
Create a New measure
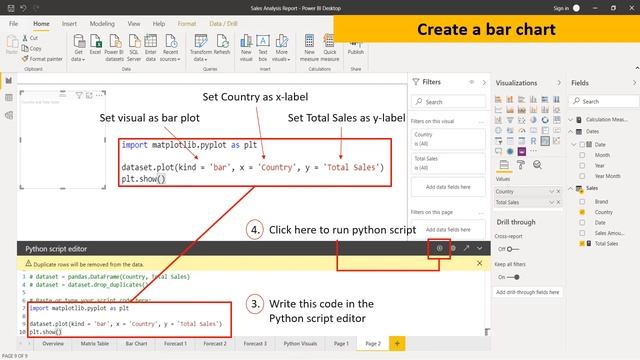point(309,48)
